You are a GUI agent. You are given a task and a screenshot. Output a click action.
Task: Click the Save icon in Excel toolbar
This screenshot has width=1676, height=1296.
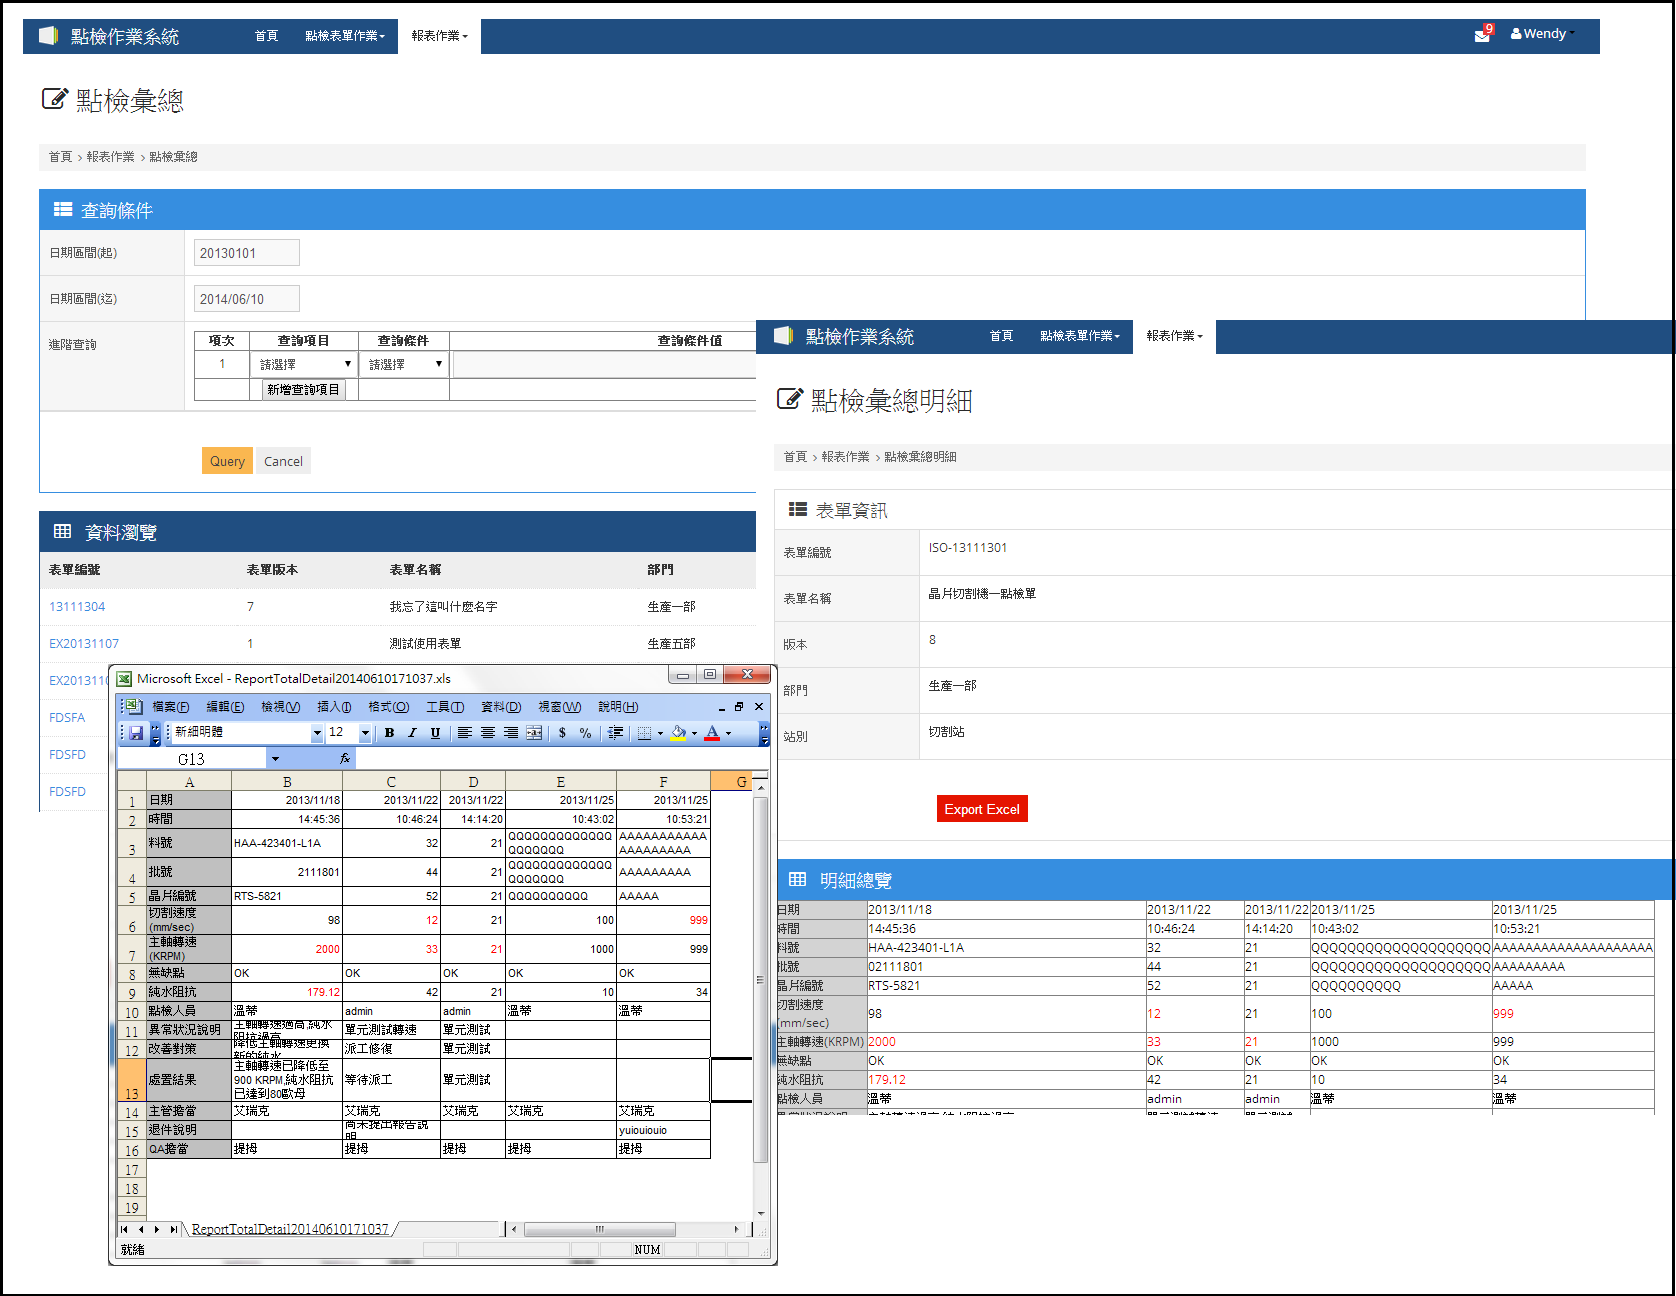tap(136, 733)
